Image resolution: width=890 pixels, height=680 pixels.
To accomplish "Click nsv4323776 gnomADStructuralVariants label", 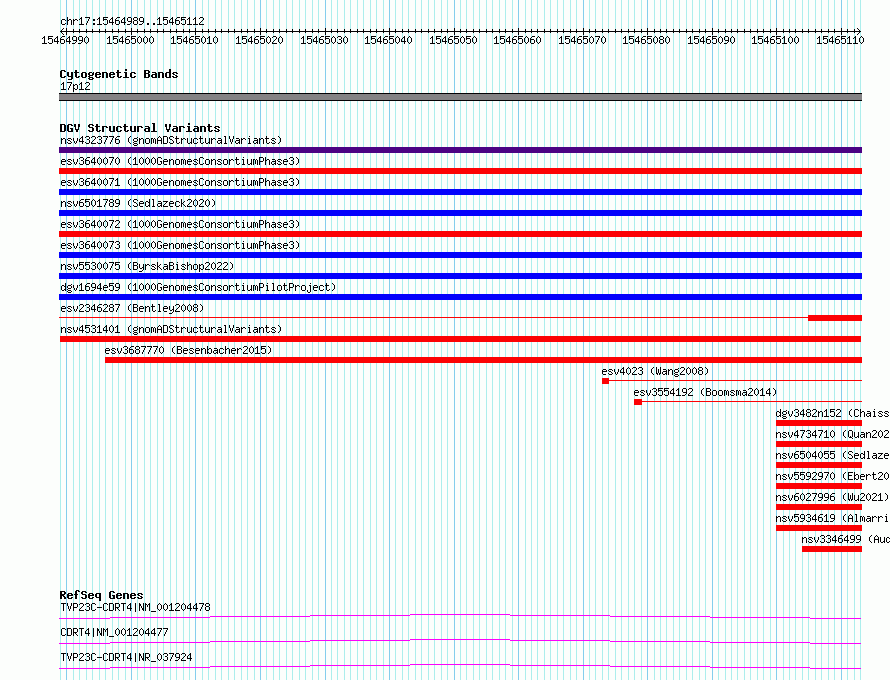I will point(171,140).
